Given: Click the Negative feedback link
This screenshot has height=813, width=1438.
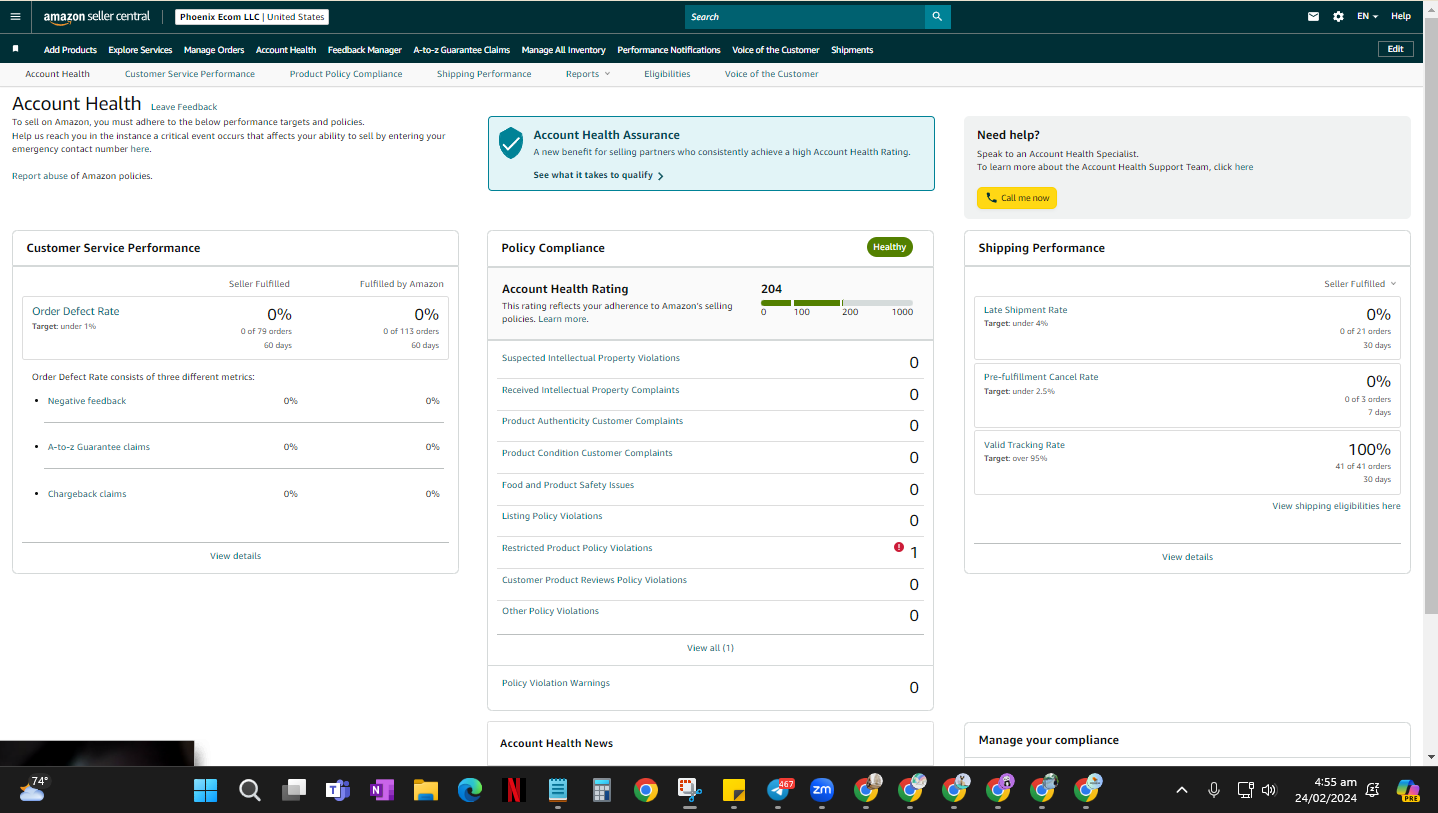Looking at the screenshot, I should pyautogui.click(x=87, y=401).
